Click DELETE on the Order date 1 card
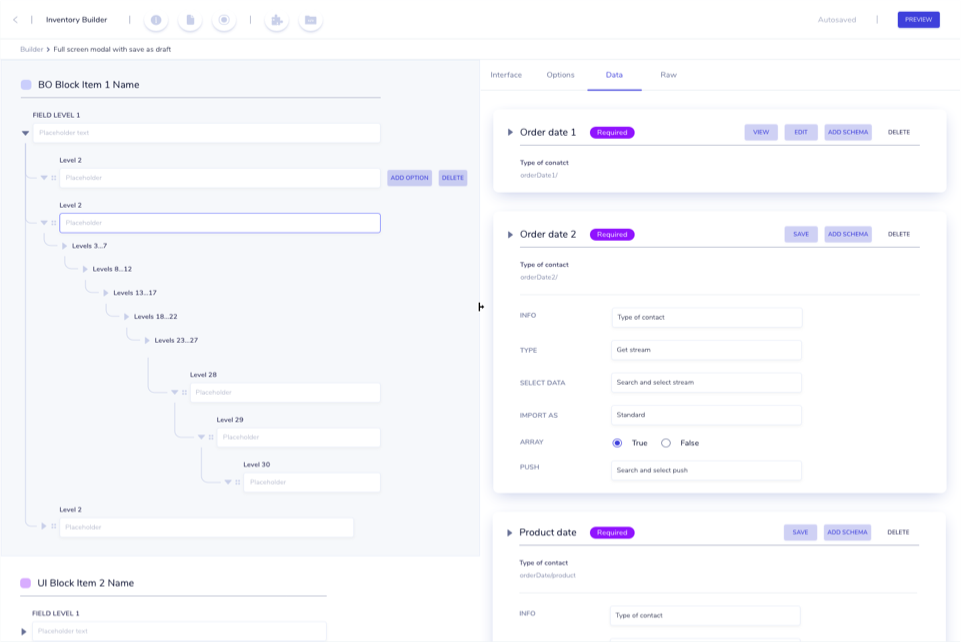The width and height of the screenshot is (961, 642). [x=898, y=132]
